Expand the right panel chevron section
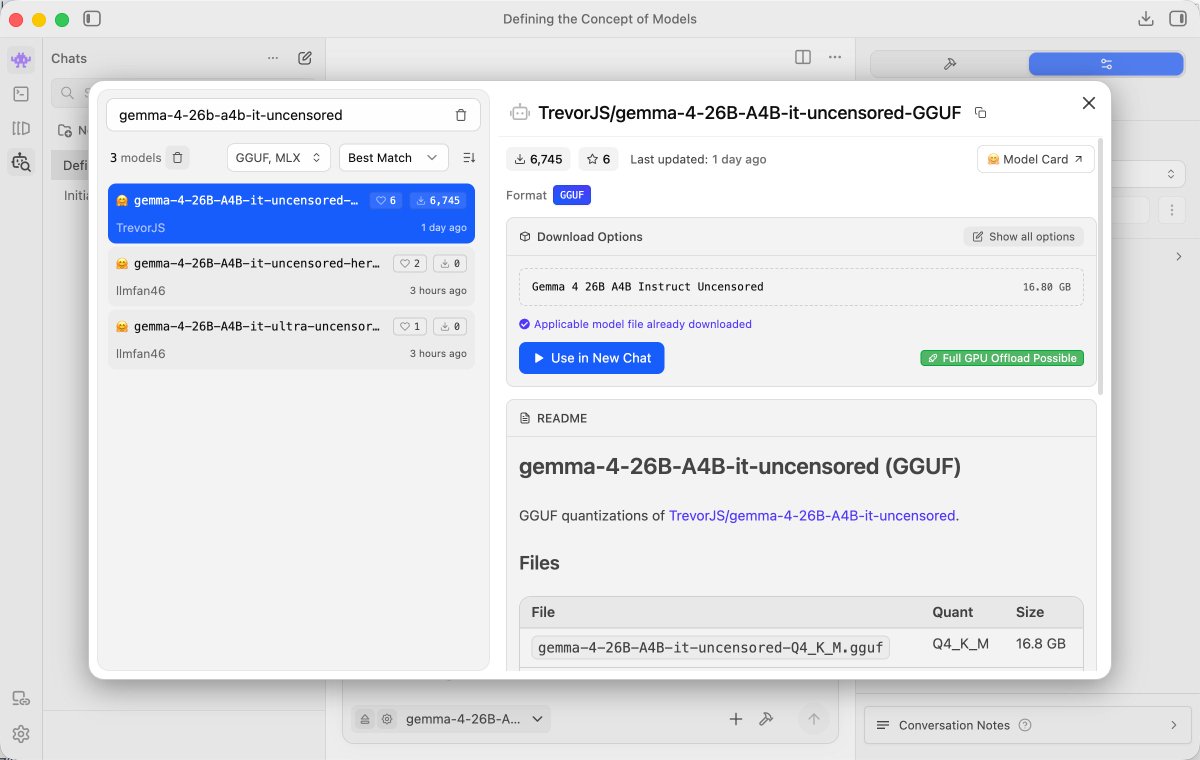The width and height of the screenshot is (1200, 760). pos(1178,257)
